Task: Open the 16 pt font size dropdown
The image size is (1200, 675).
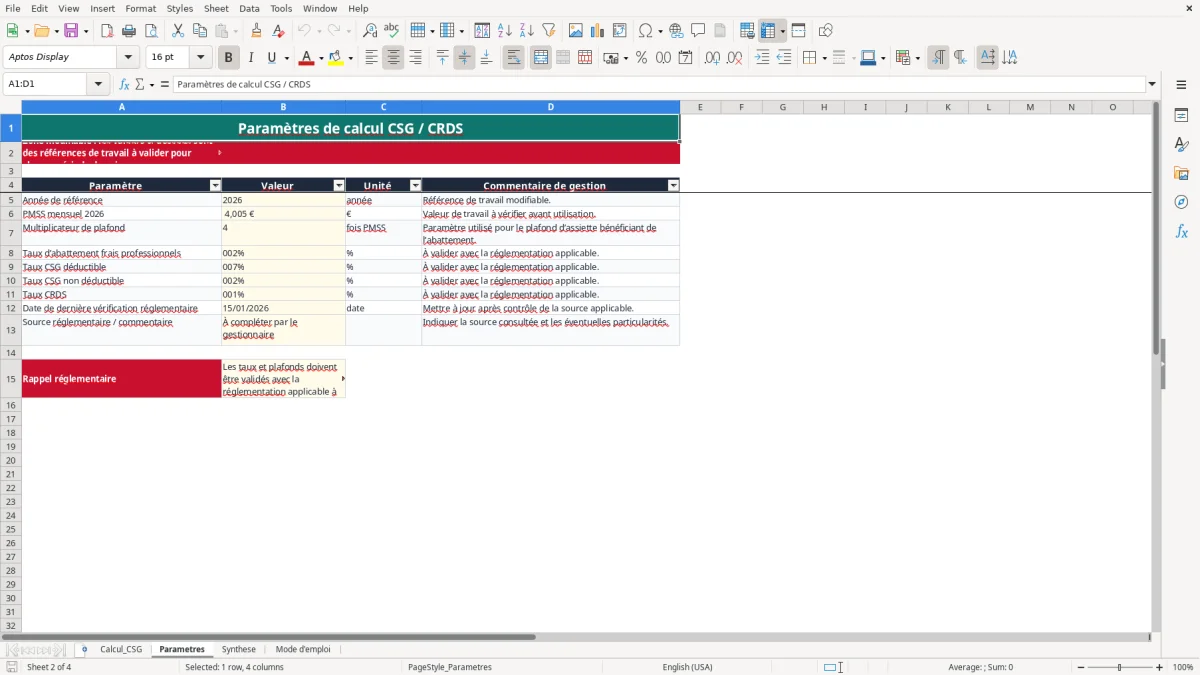Action: click(x=200, y=58)
